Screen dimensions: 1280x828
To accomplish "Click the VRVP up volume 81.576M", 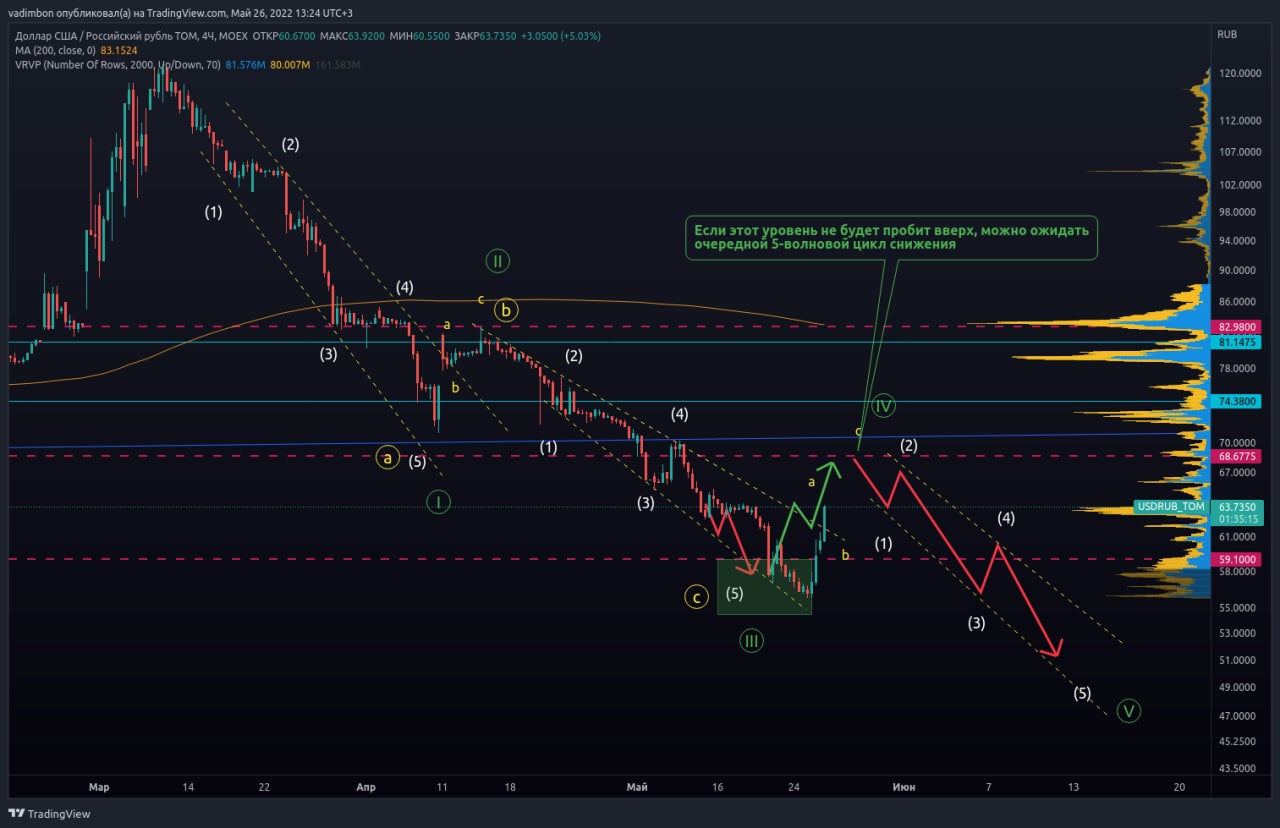I will [x=246, y=65].
